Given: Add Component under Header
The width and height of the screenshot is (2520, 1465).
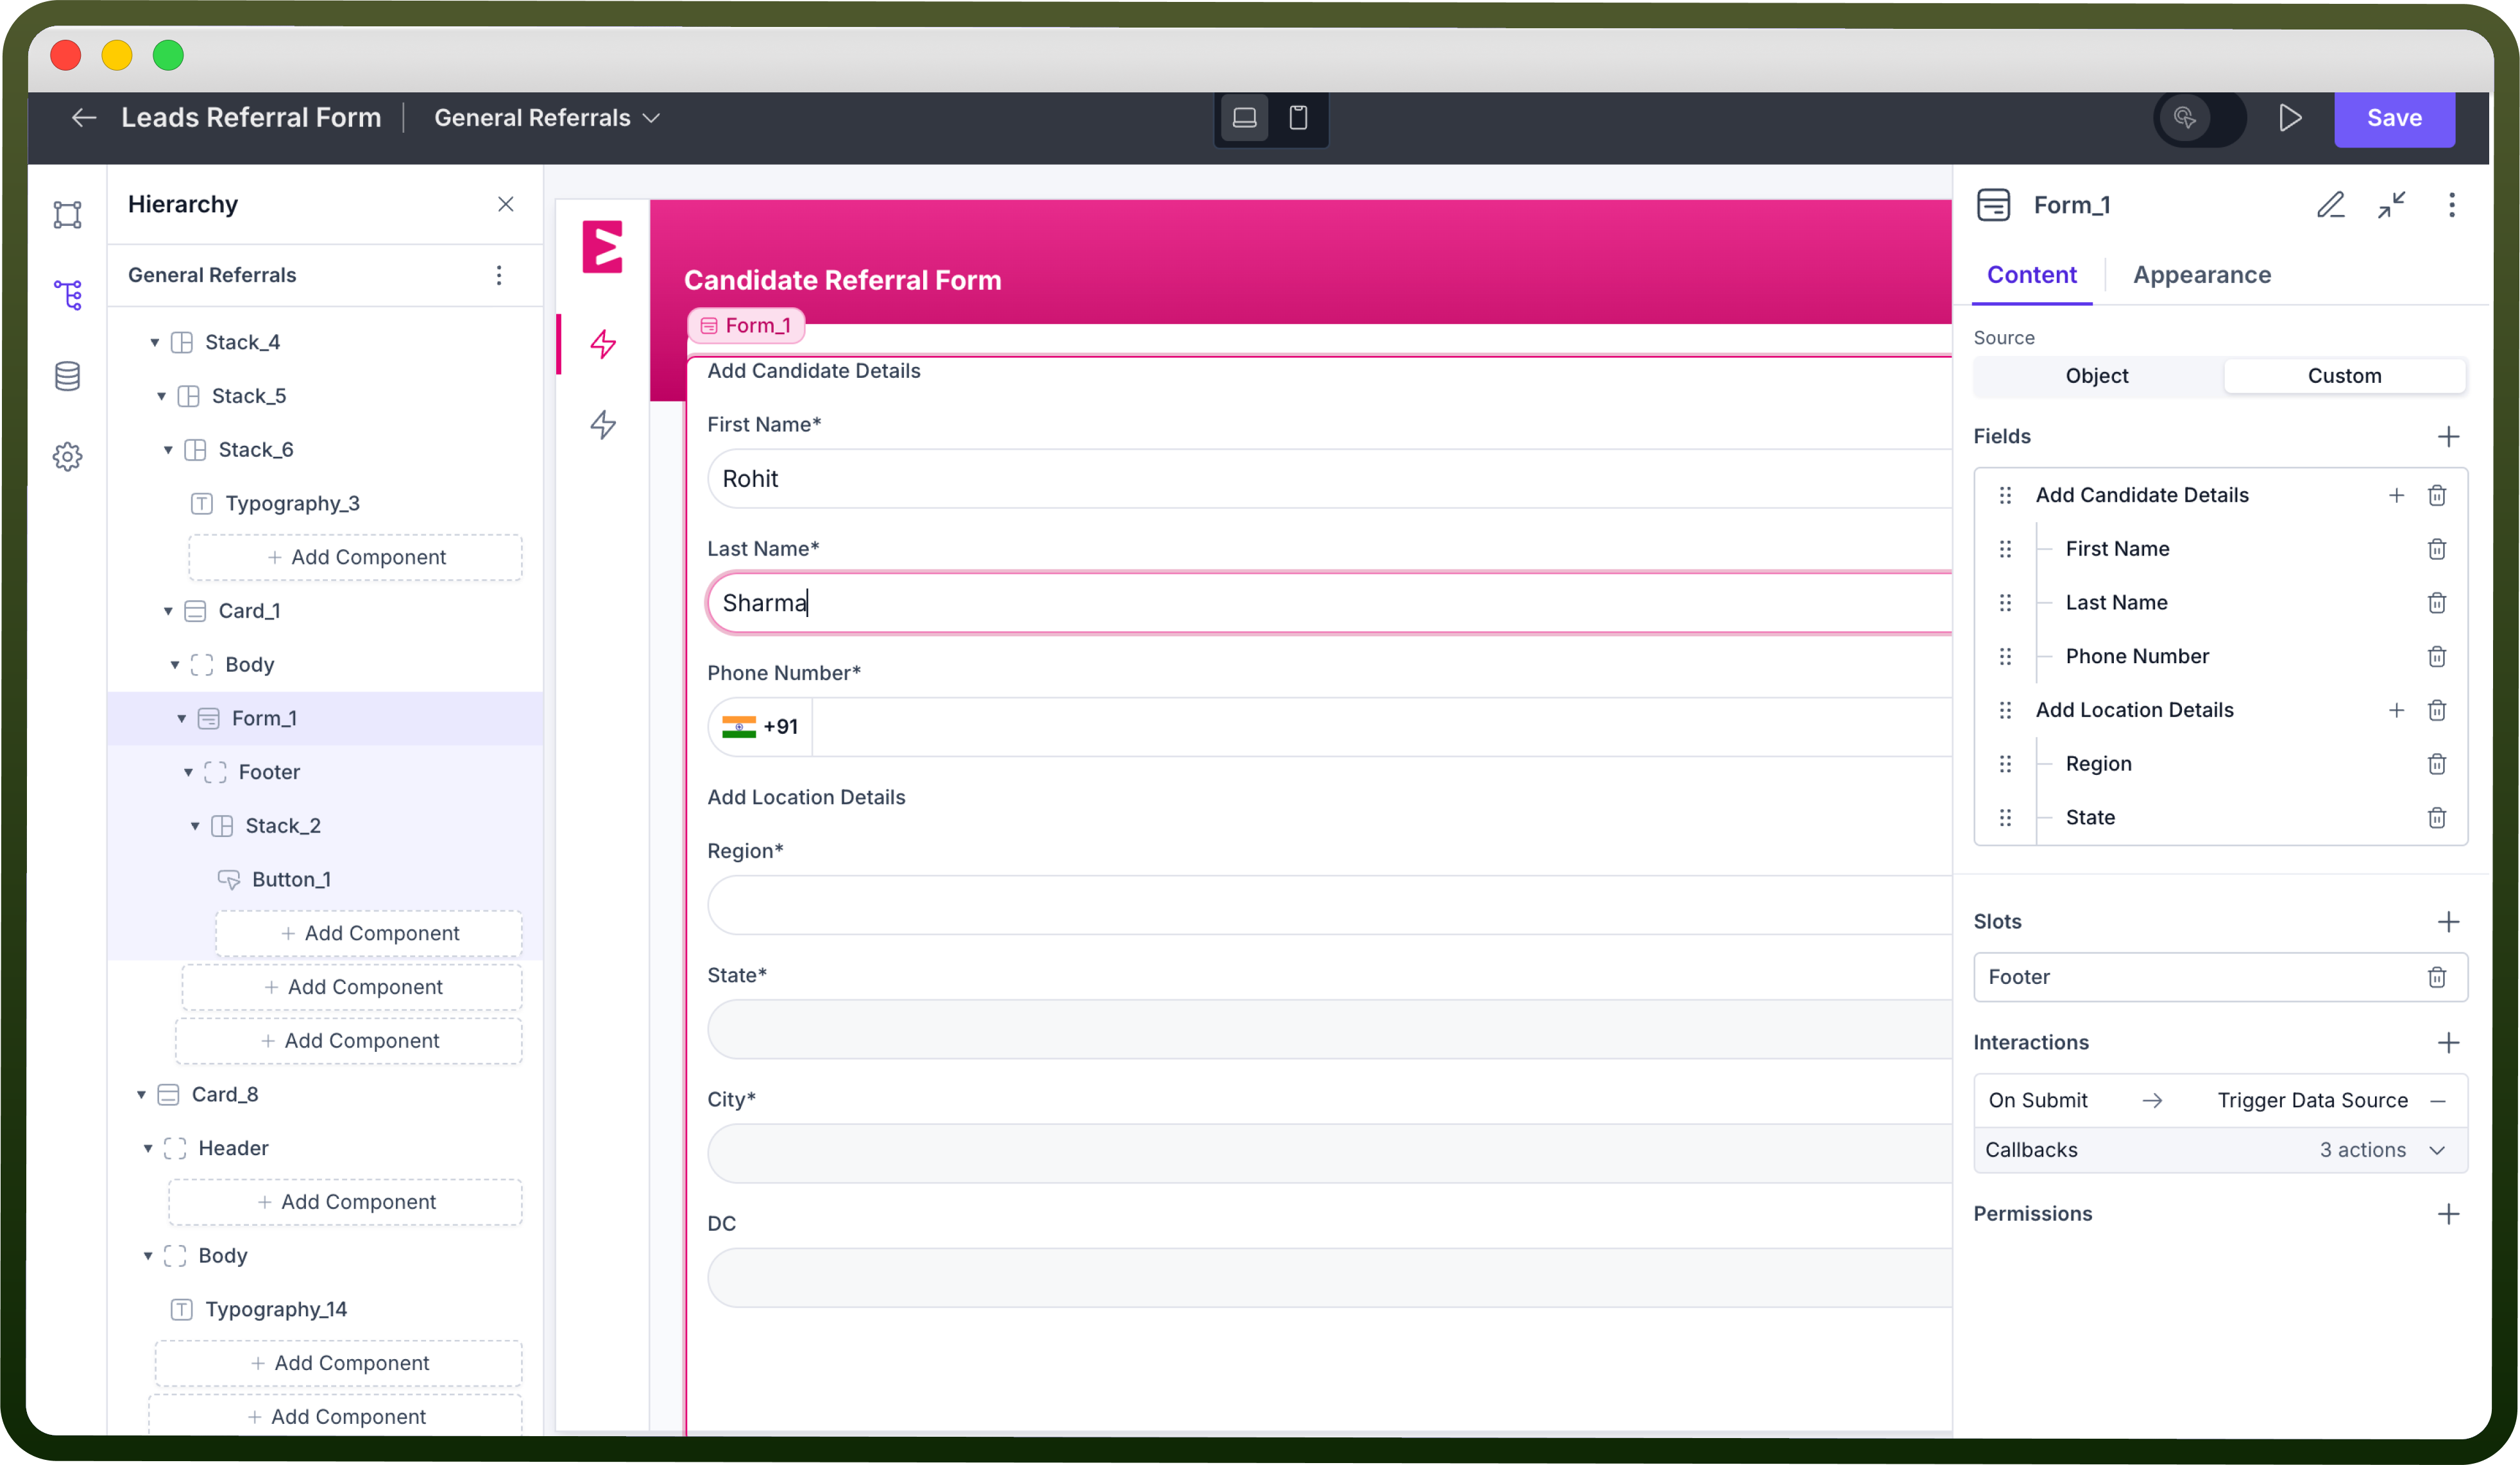Looking at the screenshot, I should (x=346, y=1202).
